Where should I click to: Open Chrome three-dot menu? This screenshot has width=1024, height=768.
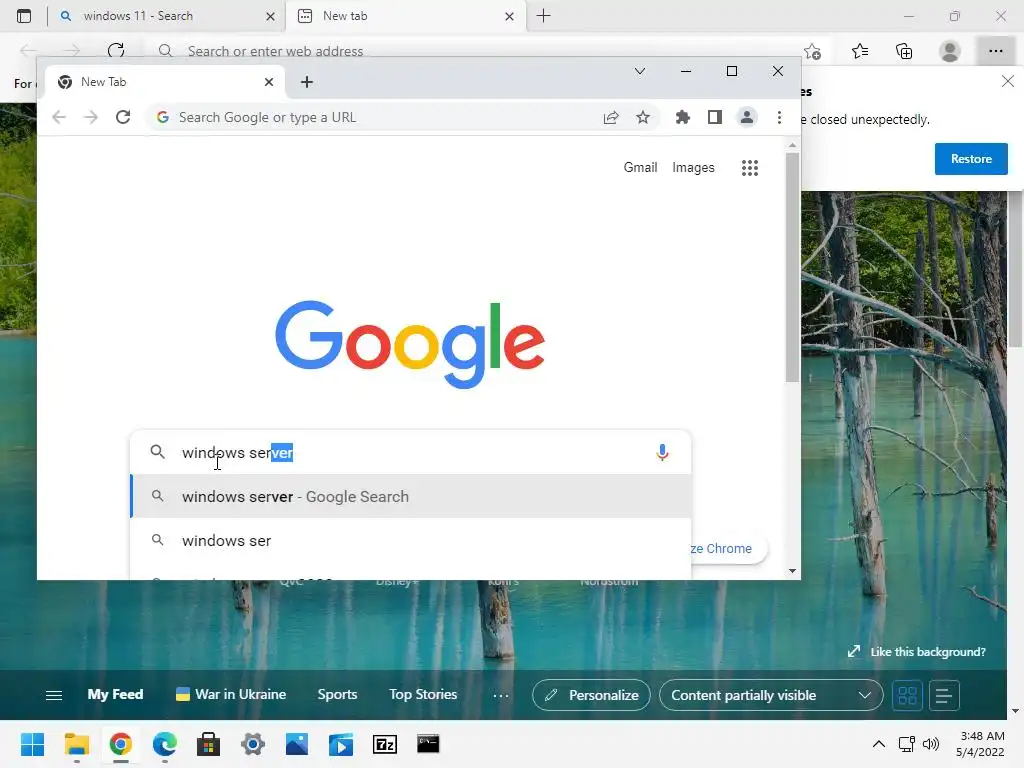779,117
